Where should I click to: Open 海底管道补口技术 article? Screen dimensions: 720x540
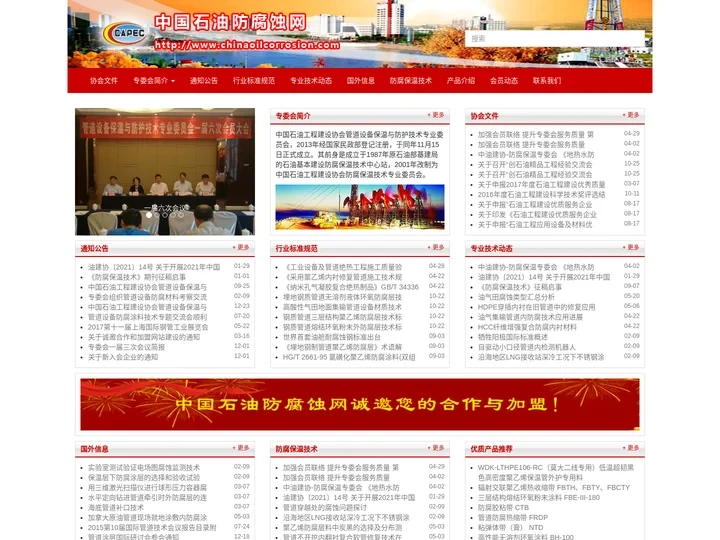pyautogui.click(x=116, y=507)
